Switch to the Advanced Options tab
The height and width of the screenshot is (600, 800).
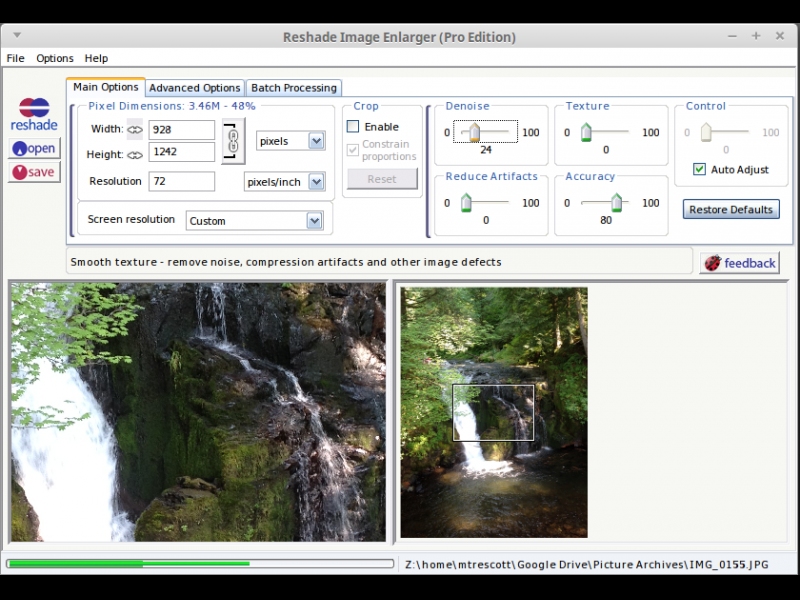(x=194, y=88)
